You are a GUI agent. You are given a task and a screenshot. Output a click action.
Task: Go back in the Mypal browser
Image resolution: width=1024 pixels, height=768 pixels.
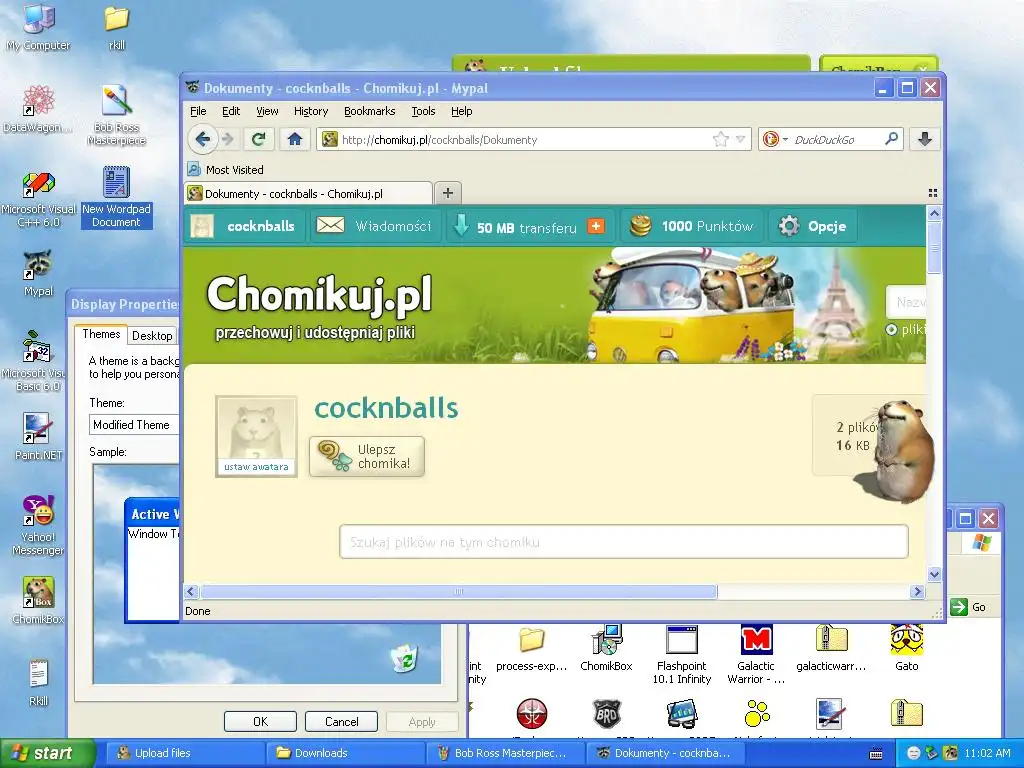(202, 139)
